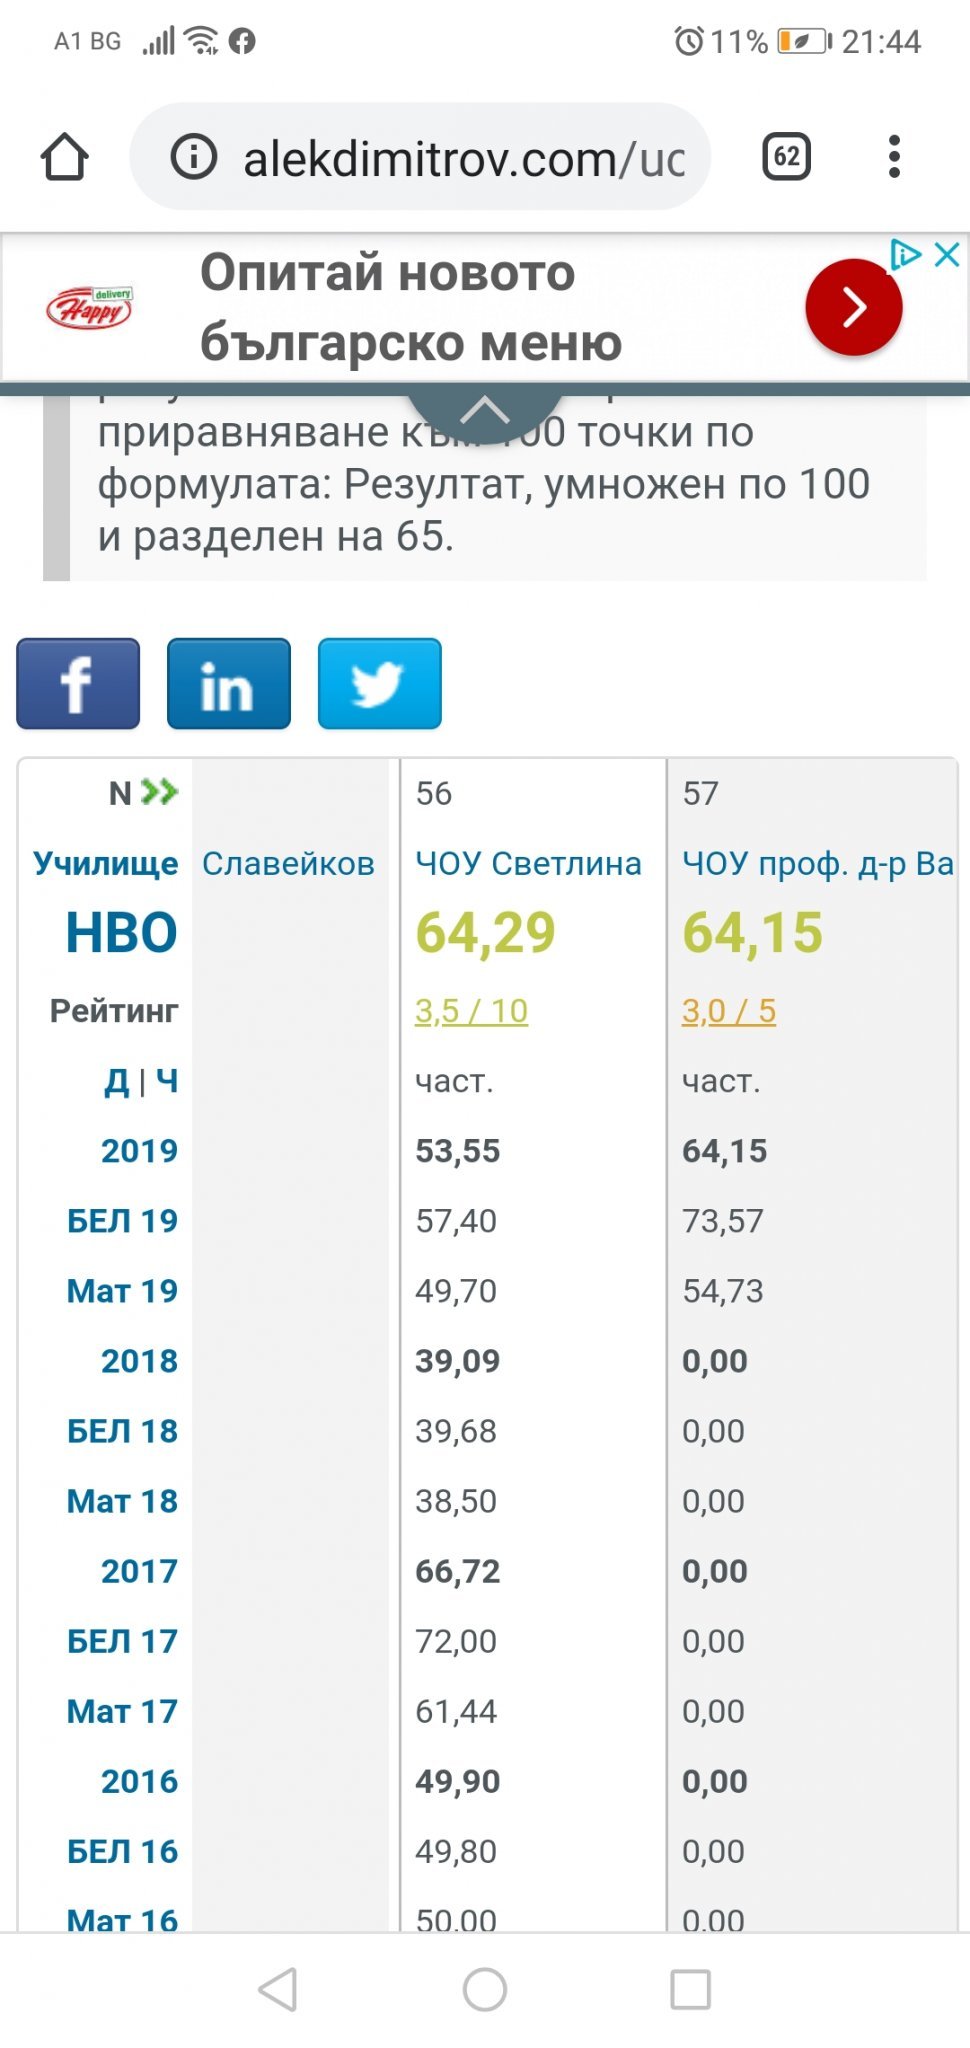The image size is (970, 2048).
Task: Collapse the panel with the up chevron
Action: 486,412
